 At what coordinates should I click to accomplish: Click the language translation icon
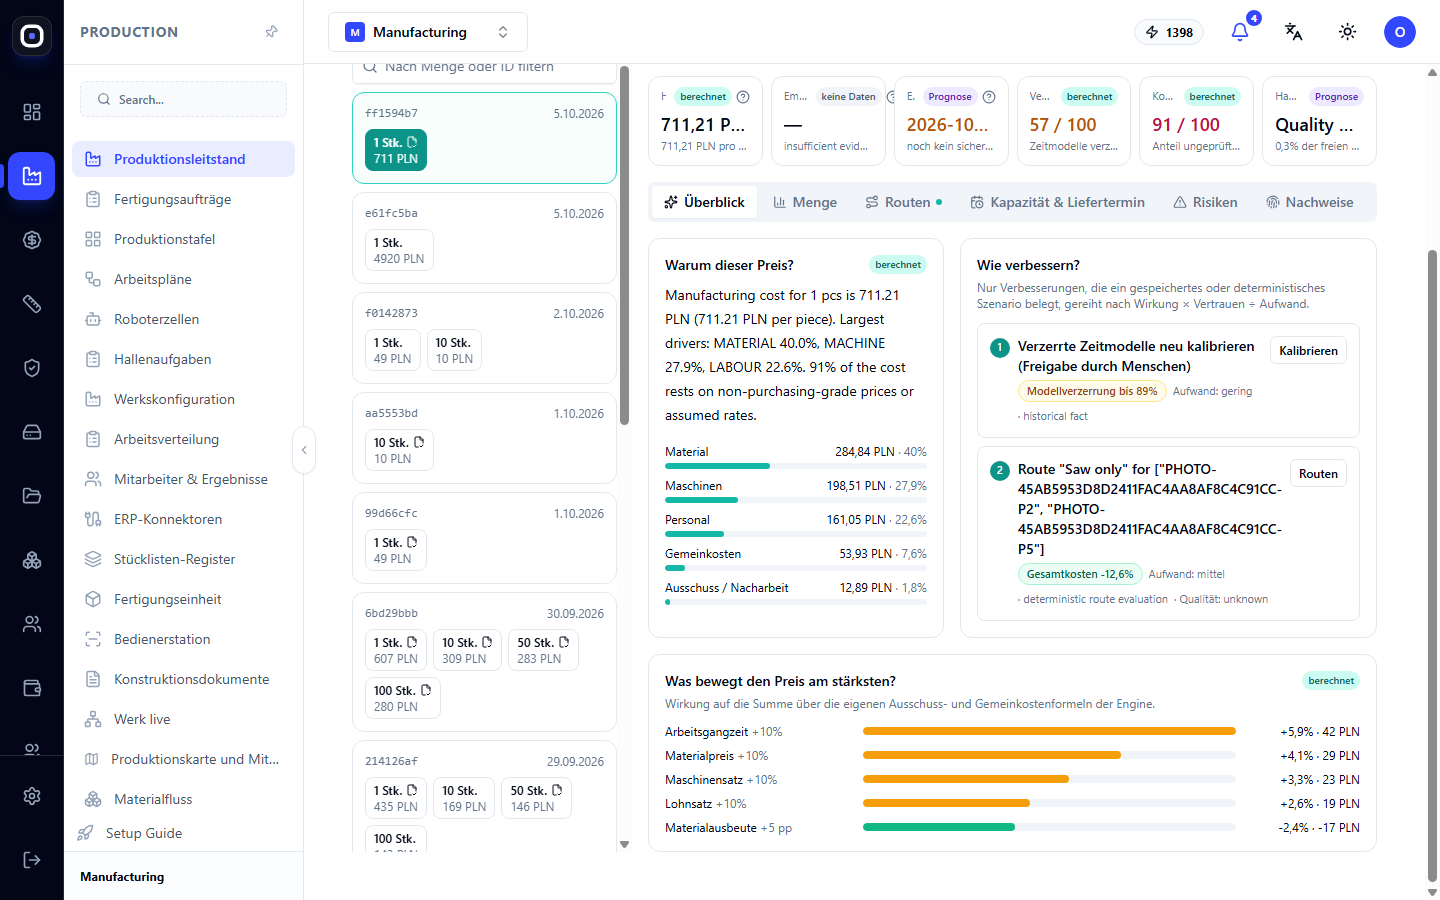[1293, 32]
